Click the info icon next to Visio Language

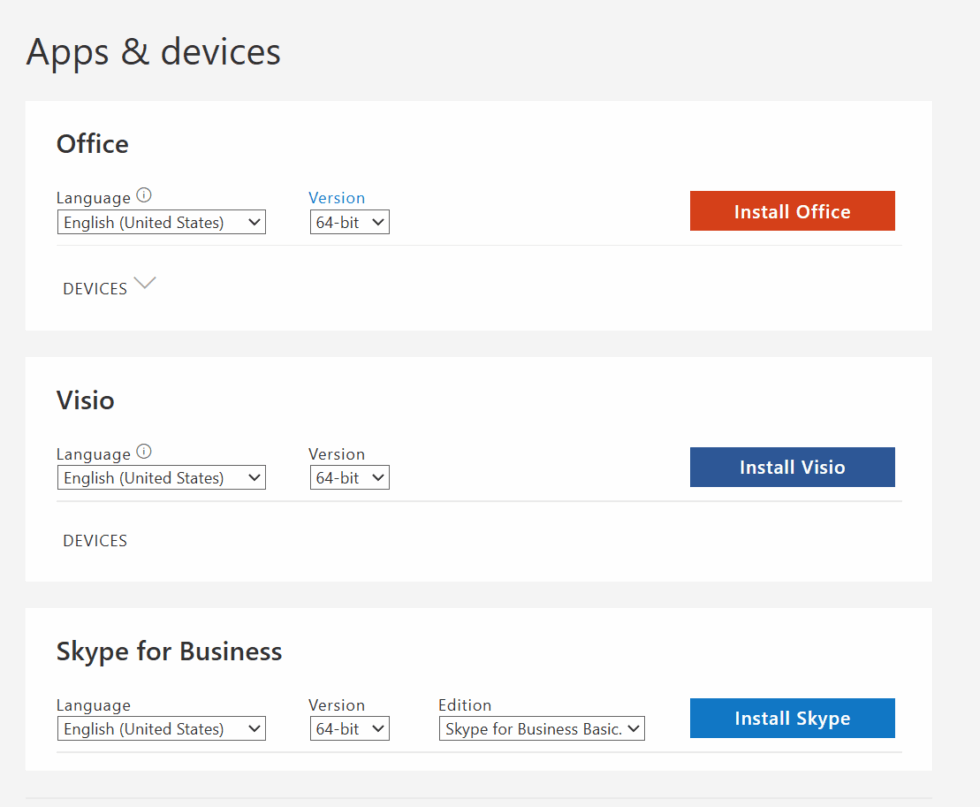point(144,451)
